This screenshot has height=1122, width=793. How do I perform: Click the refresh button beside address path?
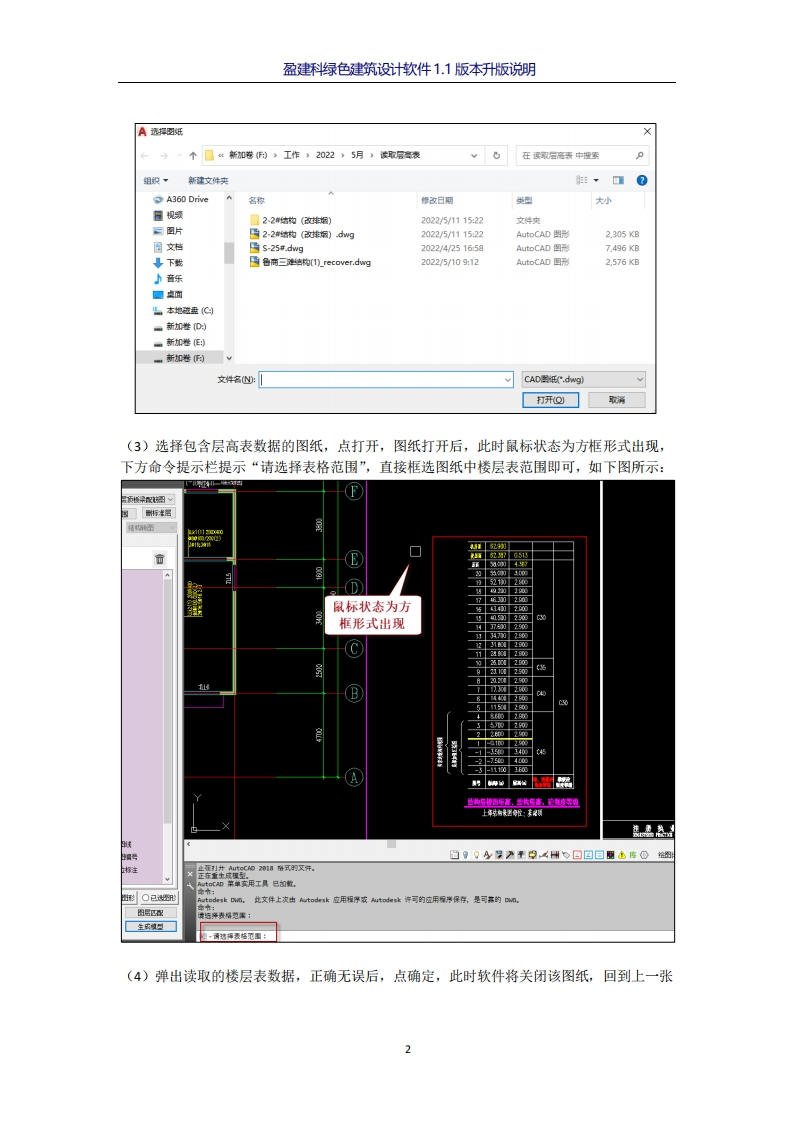[x=497, y=155]
